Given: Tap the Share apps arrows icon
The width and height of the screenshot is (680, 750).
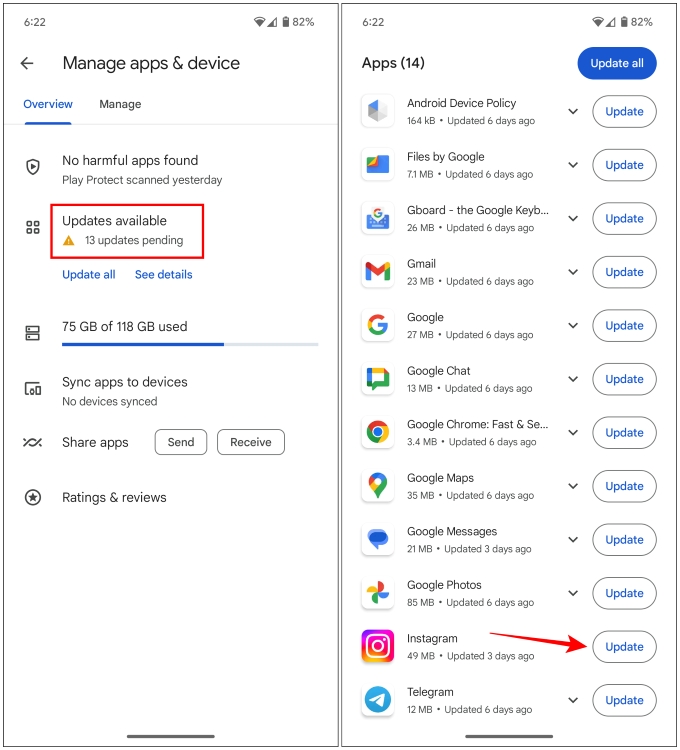Looking at the screenshot, I should click(33, 442).
